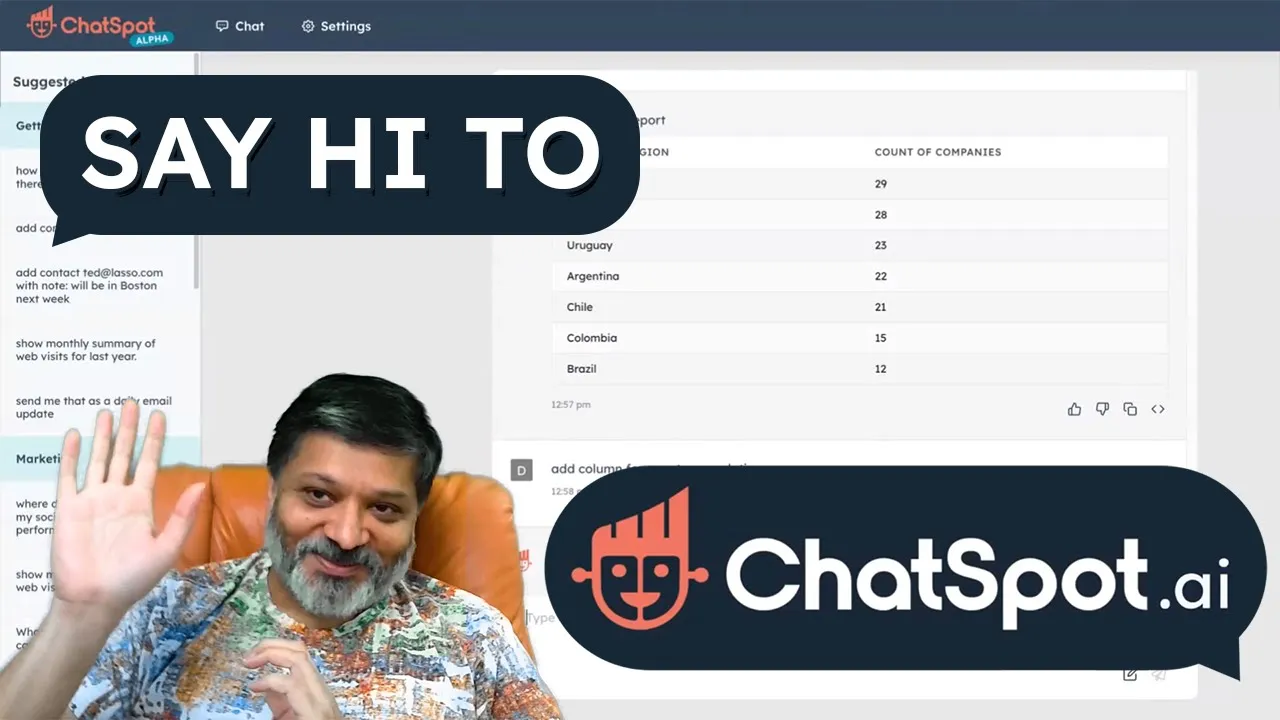This screenshot has height=720, width=1280.
Task: Open the Settings tab in top navigation
Action: coord(336,26)
